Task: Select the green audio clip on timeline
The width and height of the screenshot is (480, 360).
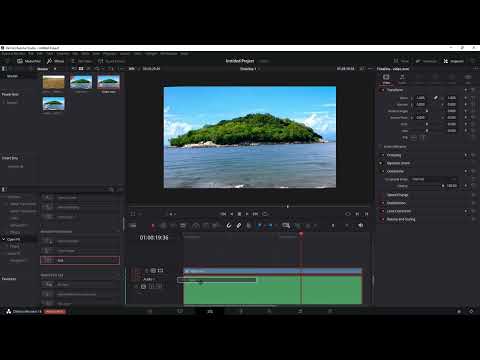Action: [273, 289]
